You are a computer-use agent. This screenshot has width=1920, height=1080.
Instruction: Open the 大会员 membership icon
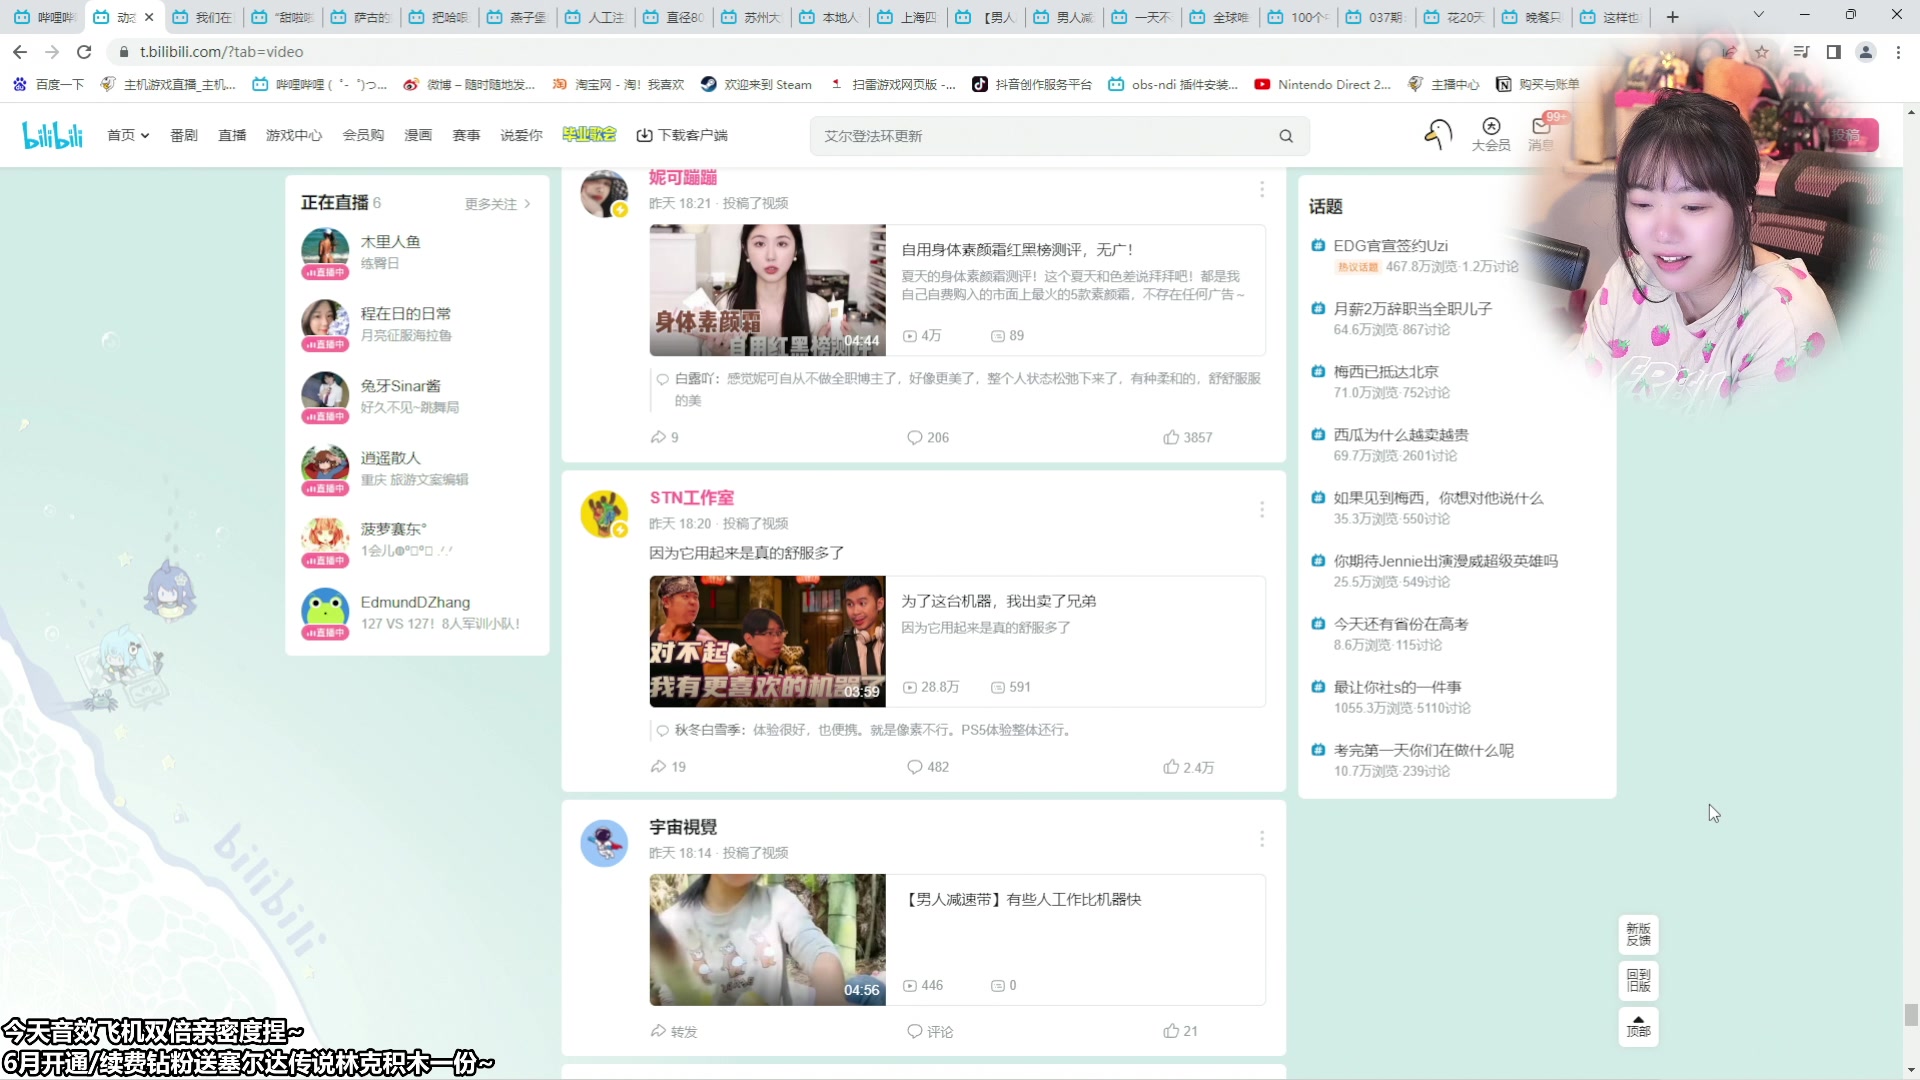[x=1491, y=134]
